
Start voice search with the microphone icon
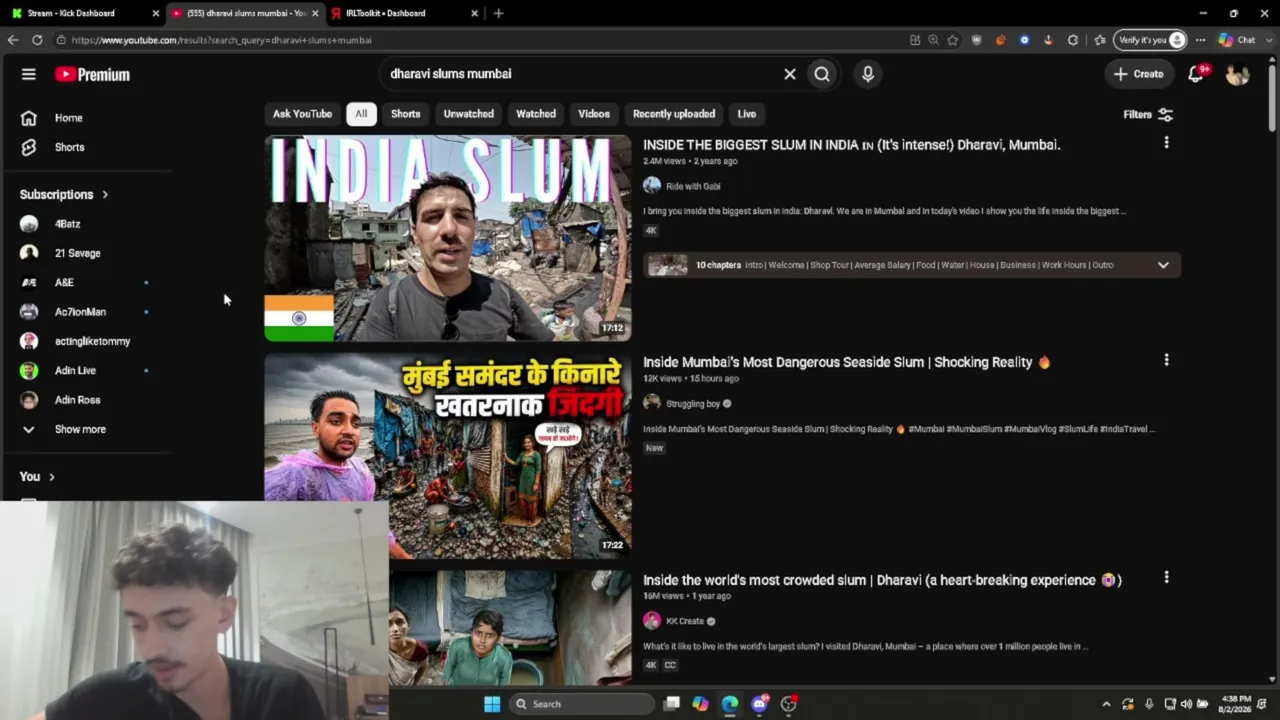[x=868, y=74]
